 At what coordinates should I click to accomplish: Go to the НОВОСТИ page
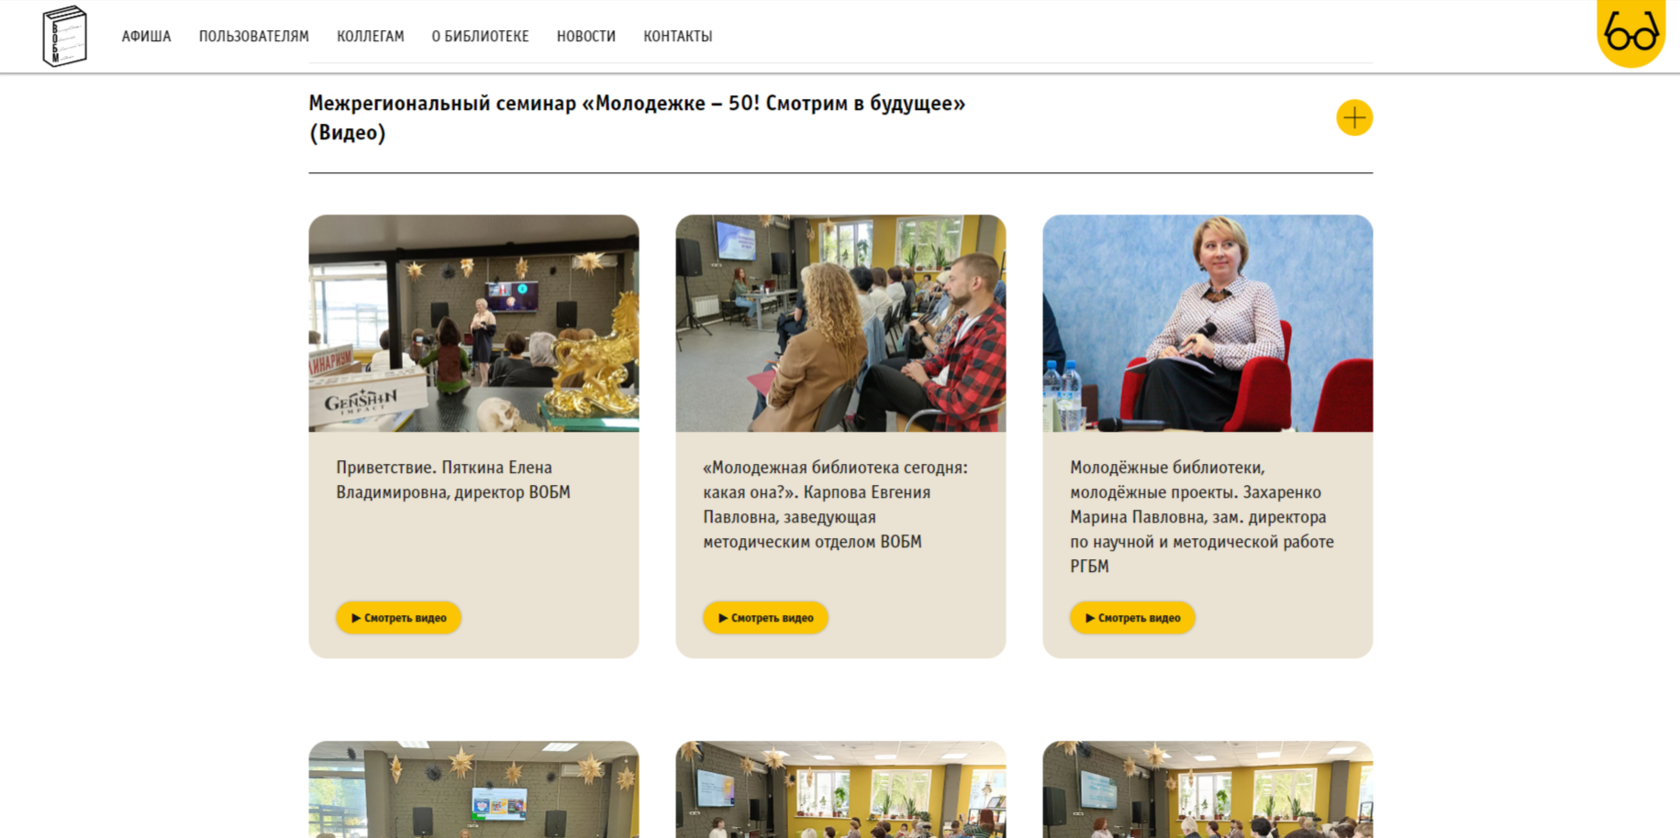pos(586,36)
